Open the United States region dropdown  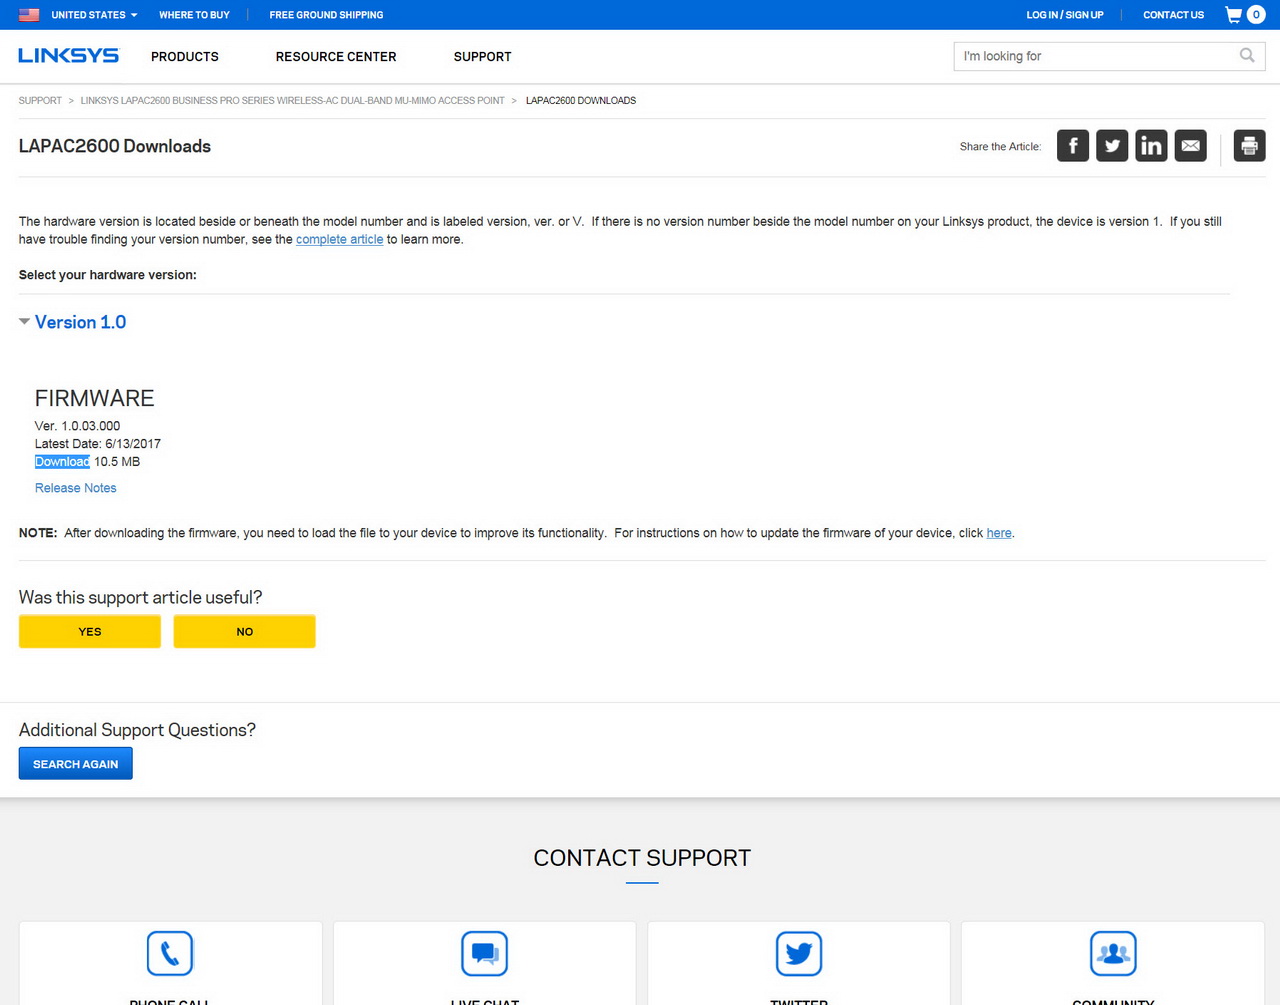click(94, 15)
